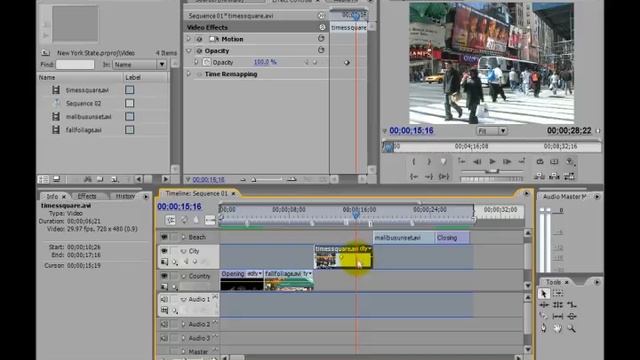Select the Closing clip on Beach track

[452, 238]
